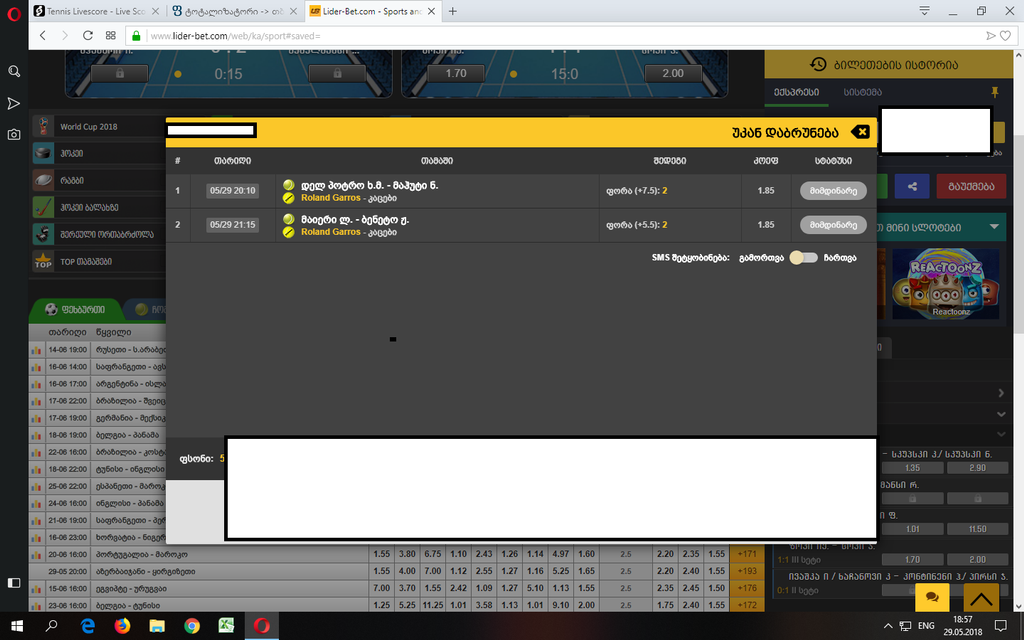Image resolution: width=1024 pixels, height=640 pixels.
Task: Go back with the browser back arrow
Action: [x=42, y=35]
